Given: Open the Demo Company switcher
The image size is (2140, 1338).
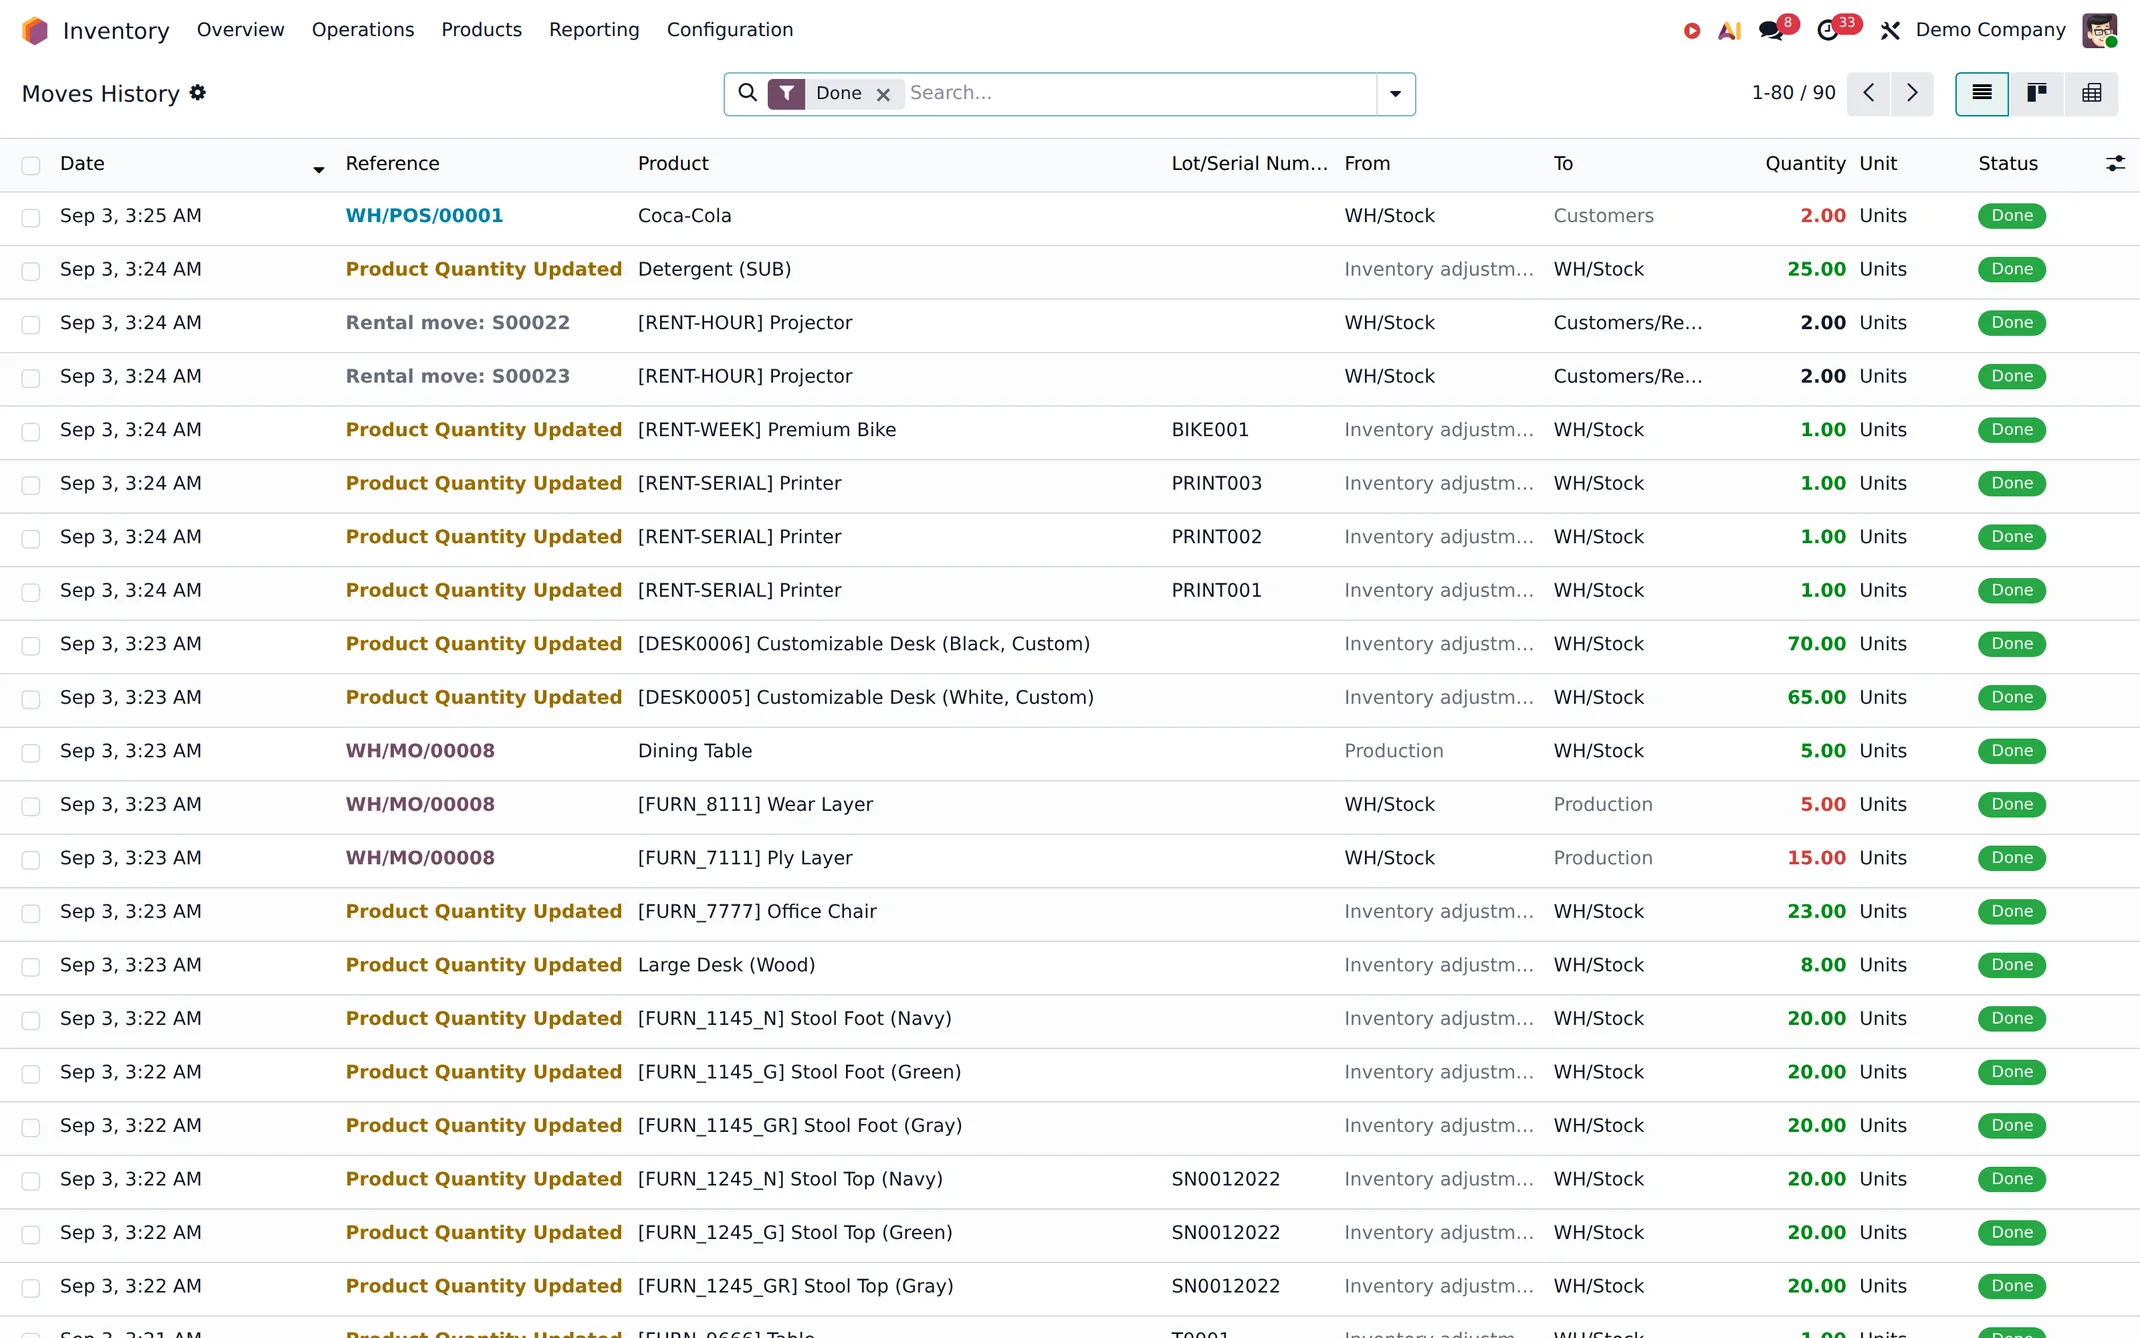Looking at the screenshot, I should point(1990,30).
